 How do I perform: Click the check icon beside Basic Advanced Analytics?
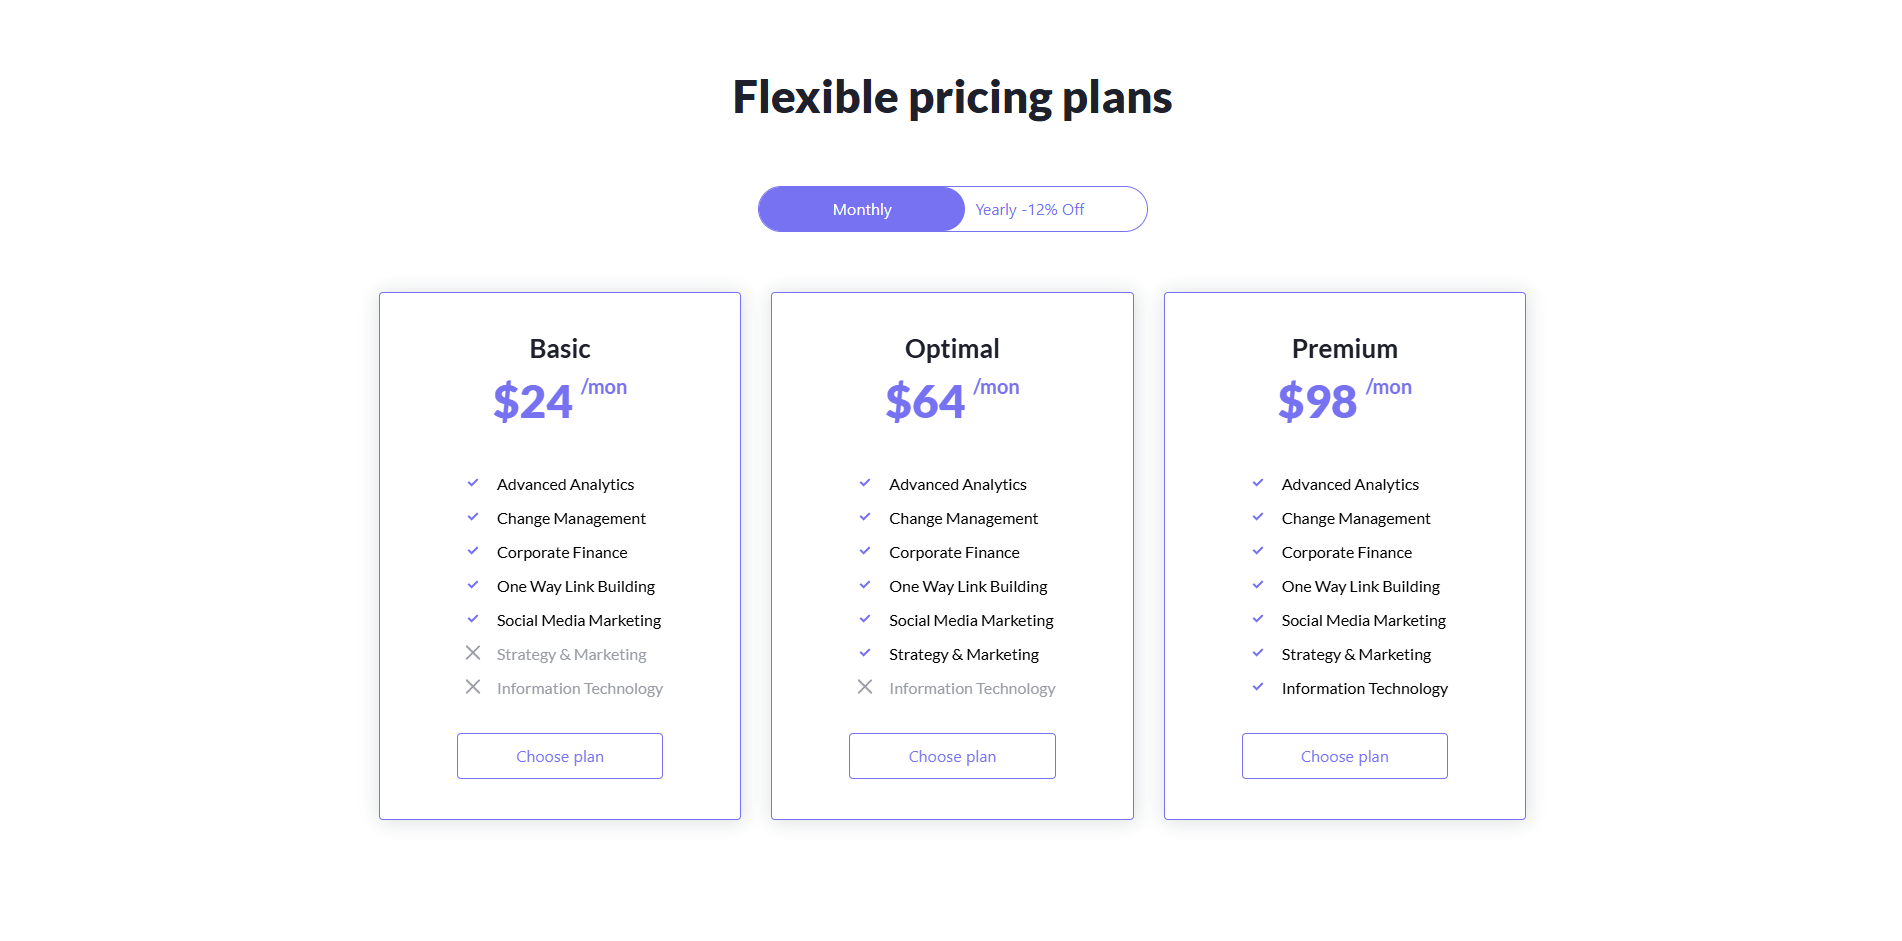click(x=473, y=484)
